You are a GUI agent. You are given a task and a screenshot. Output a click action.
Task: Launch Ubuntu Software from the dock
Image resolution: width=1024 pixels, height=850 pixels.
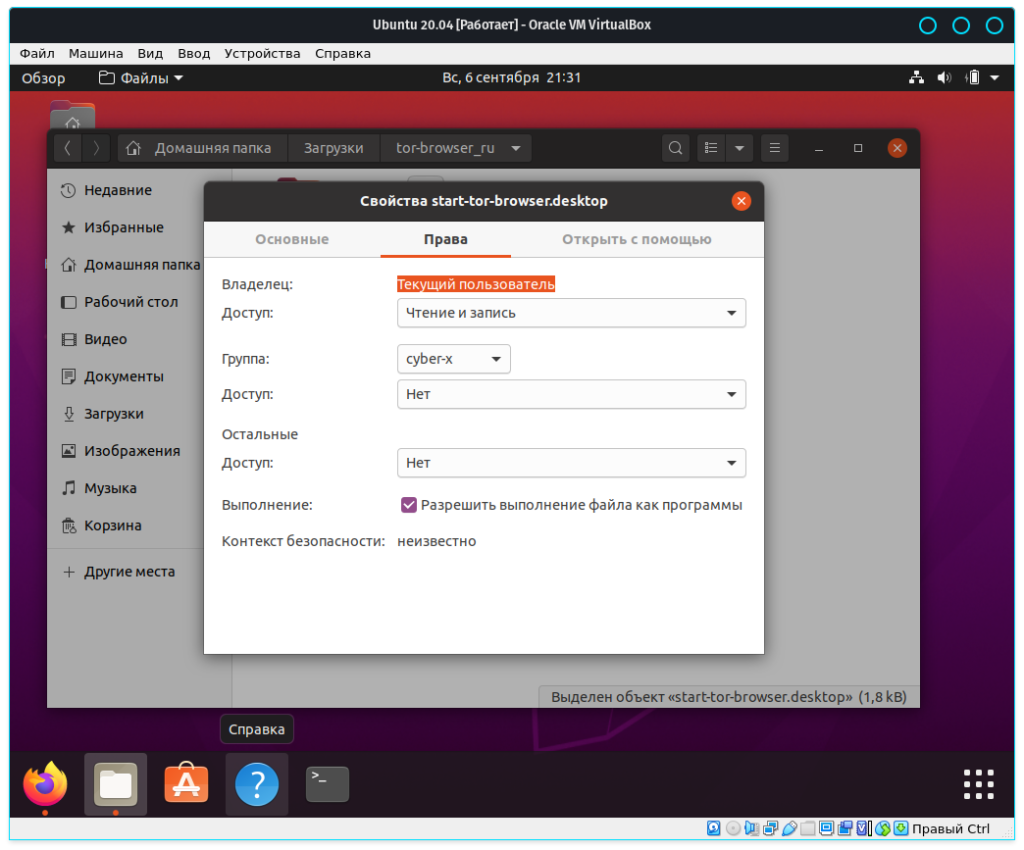pos(186,784)
